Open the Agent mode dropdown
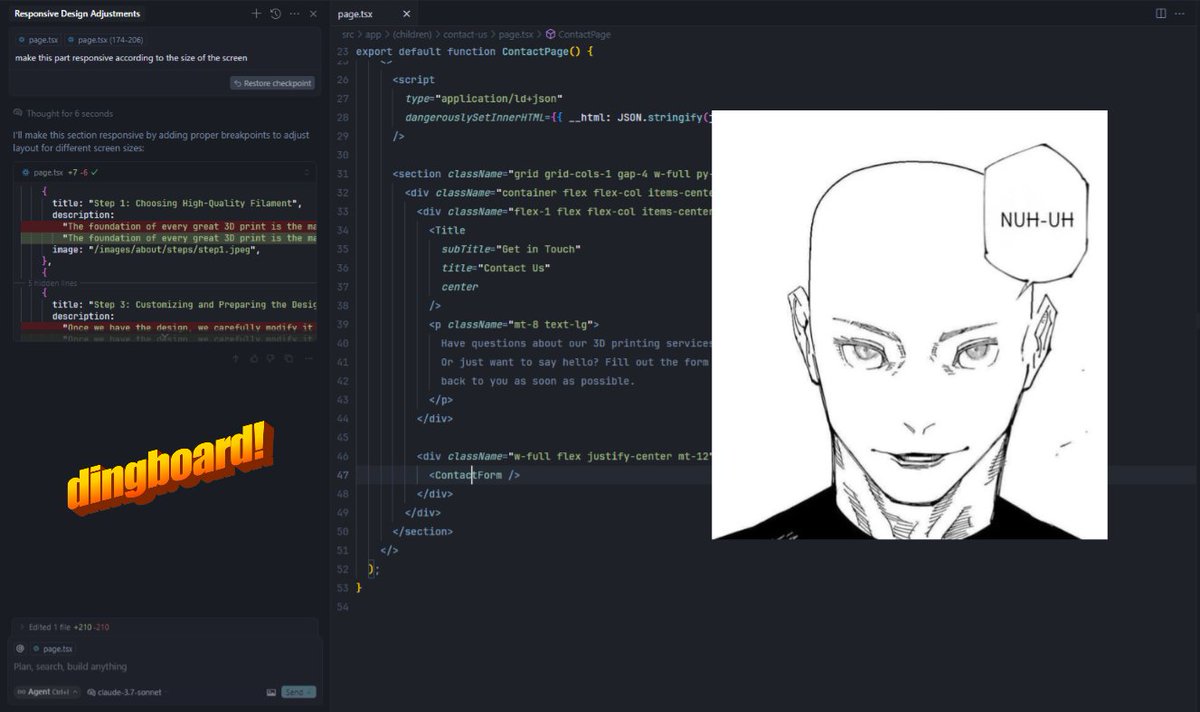This screenshot has height=712, width=1200. 47,692
